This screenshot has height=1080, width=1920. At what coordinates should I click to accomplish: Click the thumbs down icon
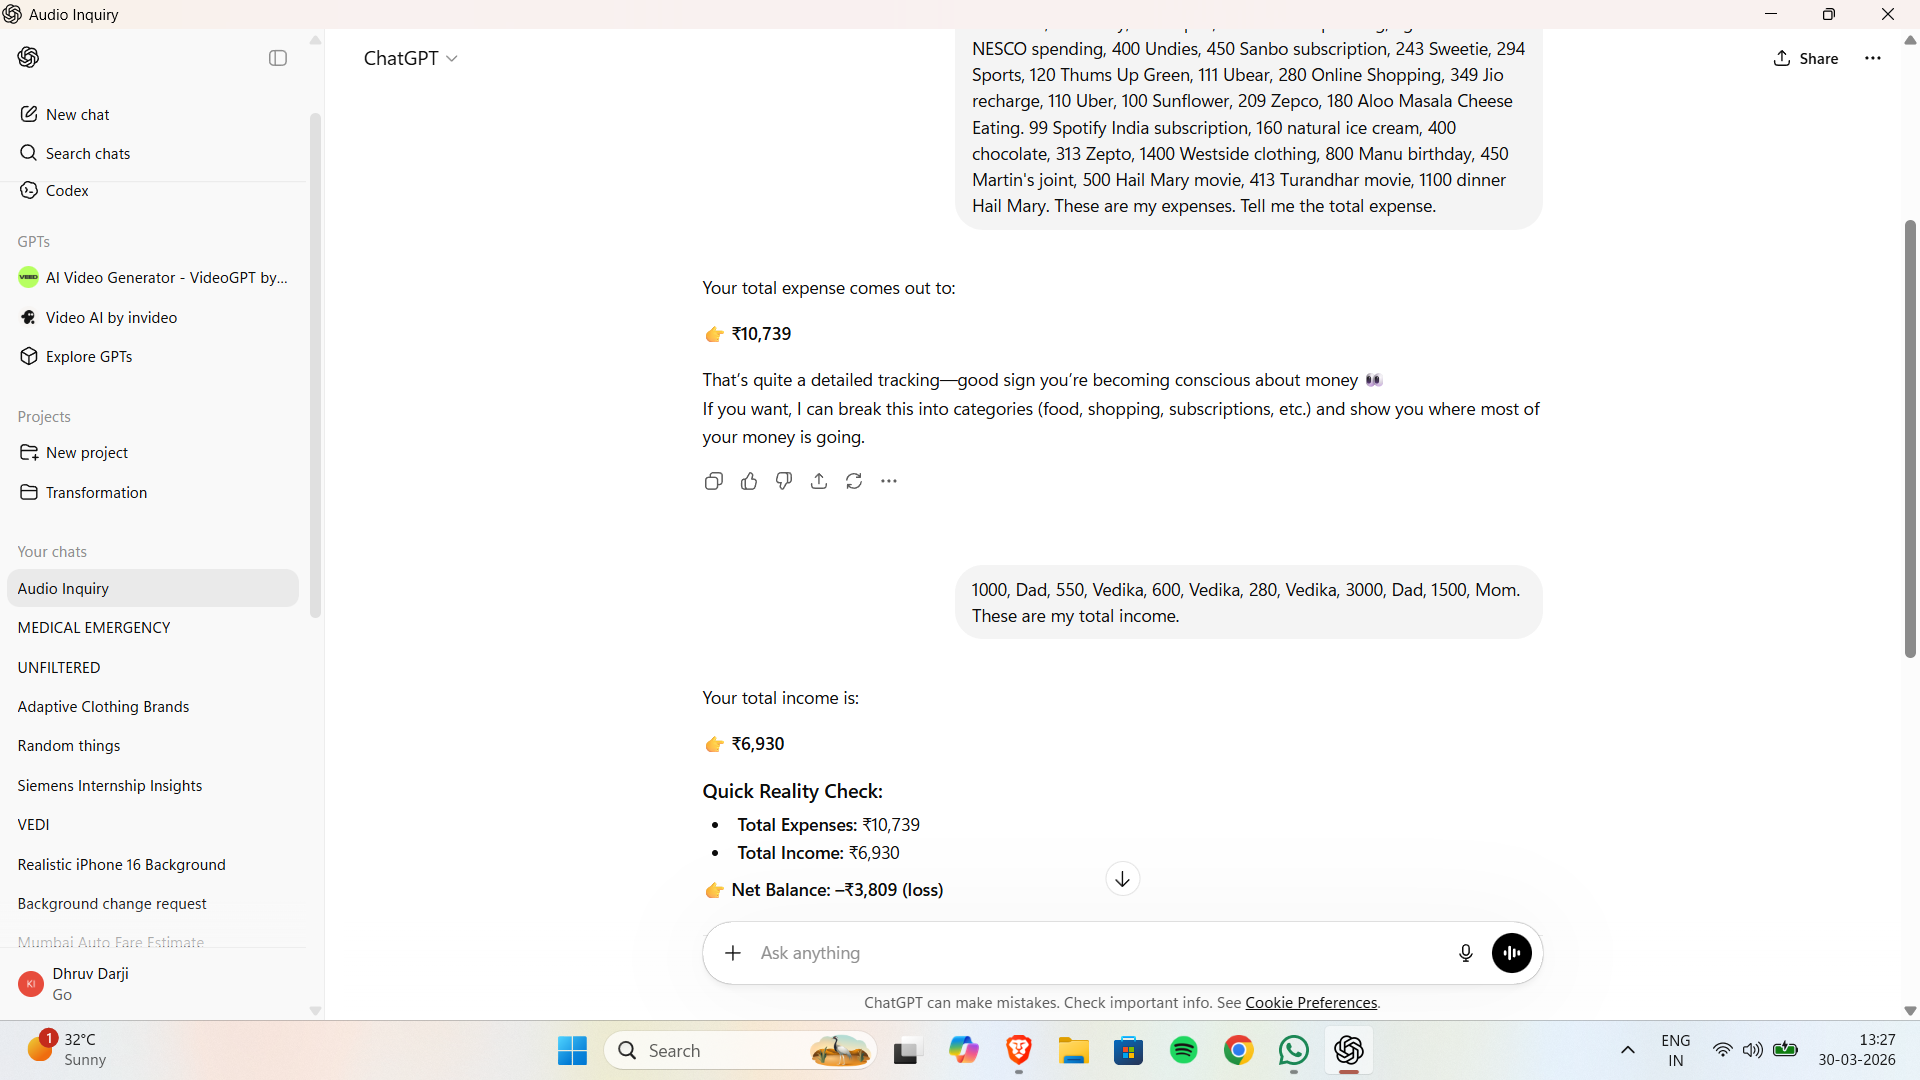pos(784,482)
